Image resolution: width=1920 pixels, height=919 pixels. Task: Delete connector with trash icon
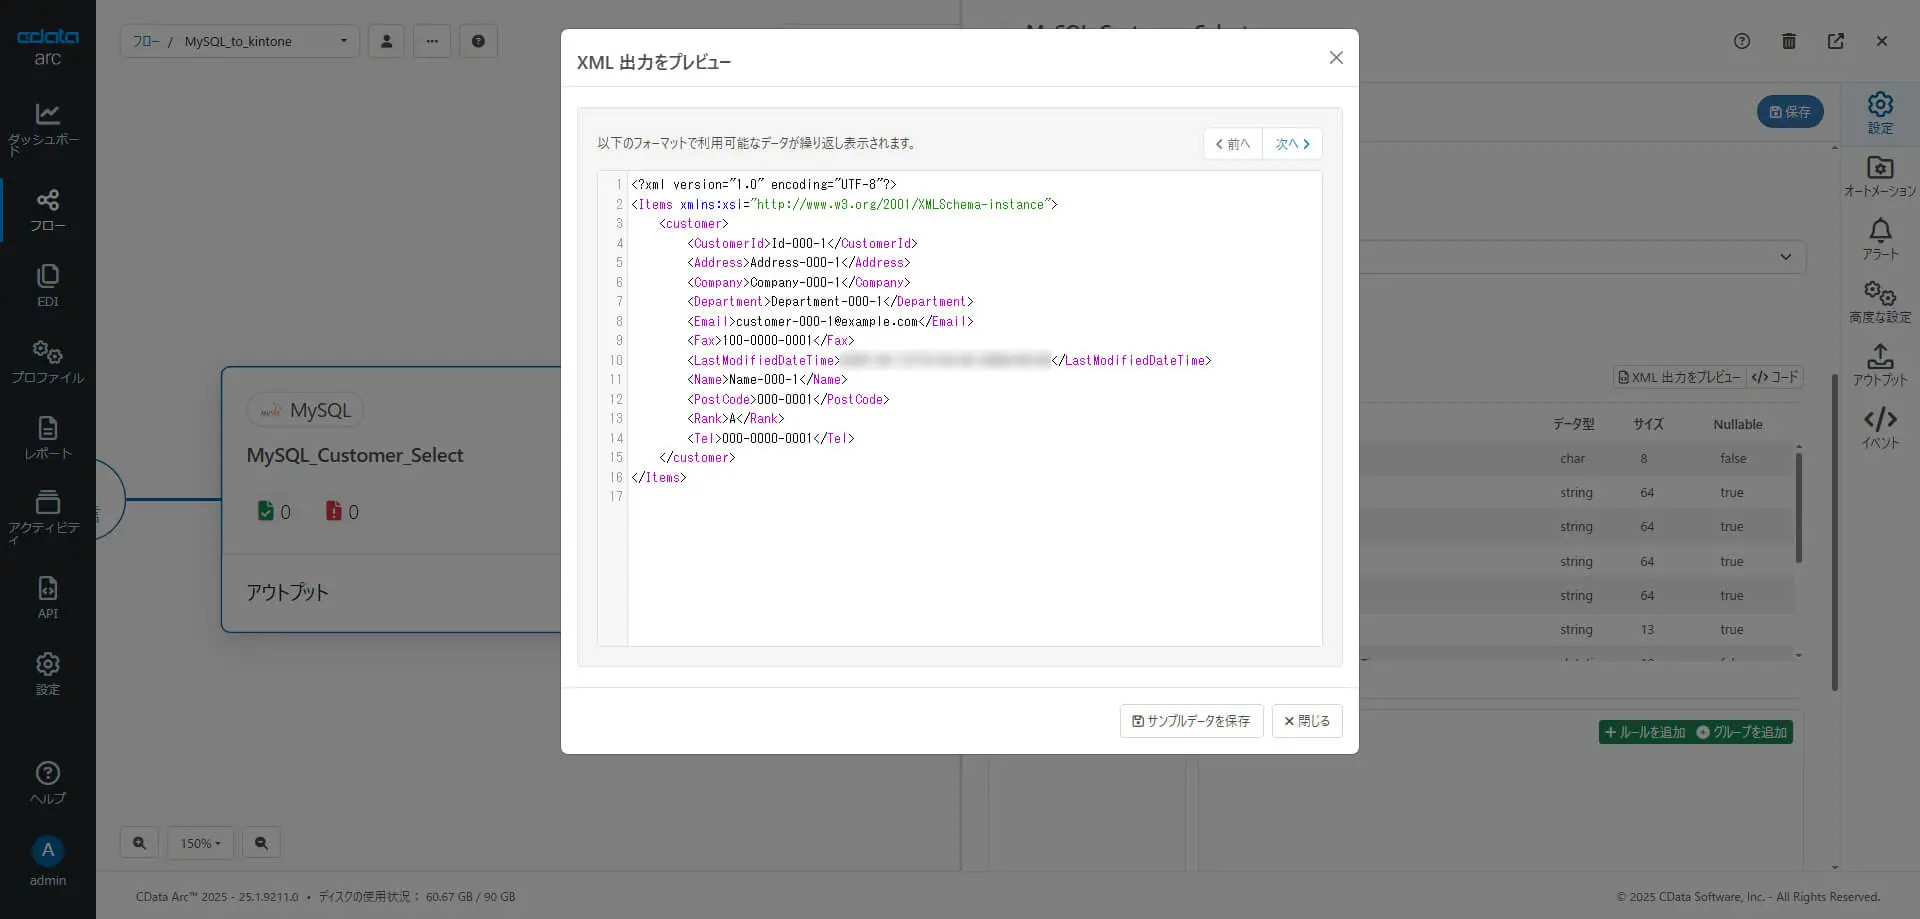tap(1789, 41)
